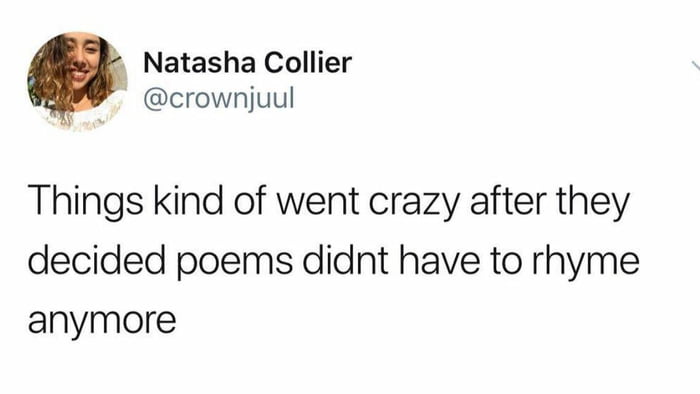Click the word 'rhyme' in the tweet

[585, 262]
